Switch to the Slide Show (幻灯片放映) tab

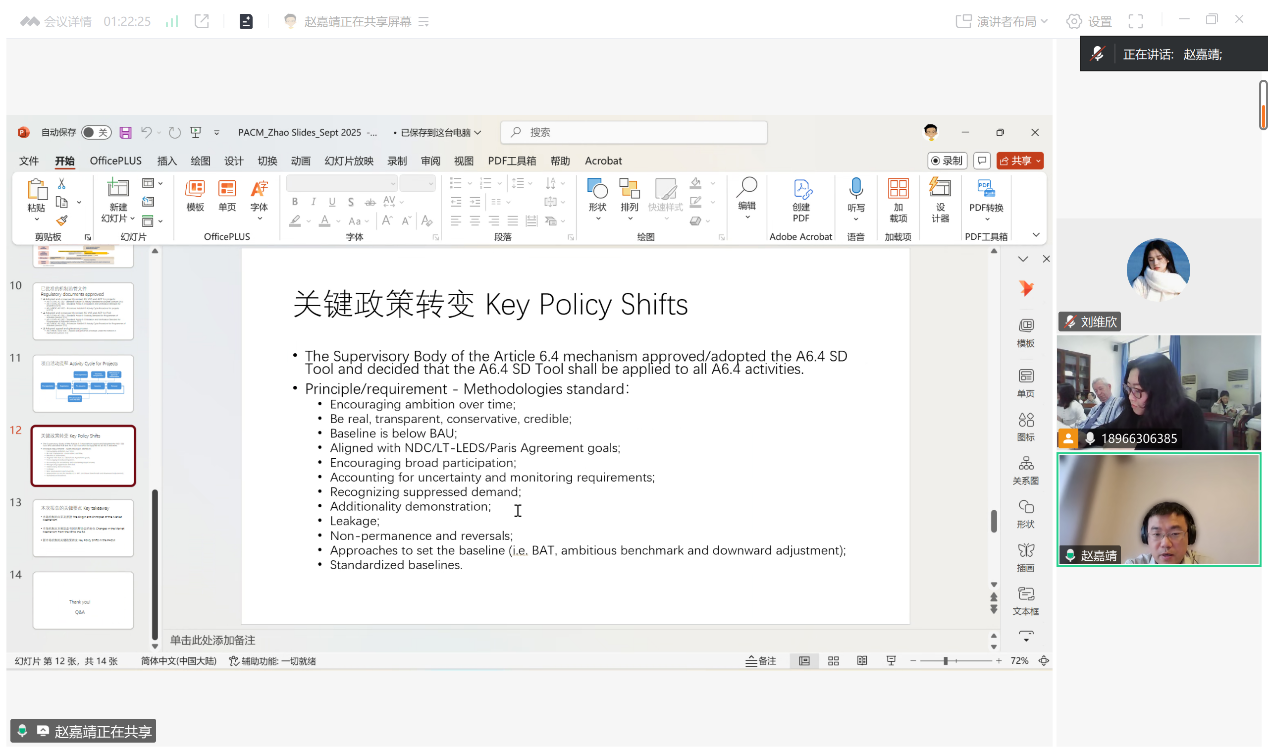[349, 160]
